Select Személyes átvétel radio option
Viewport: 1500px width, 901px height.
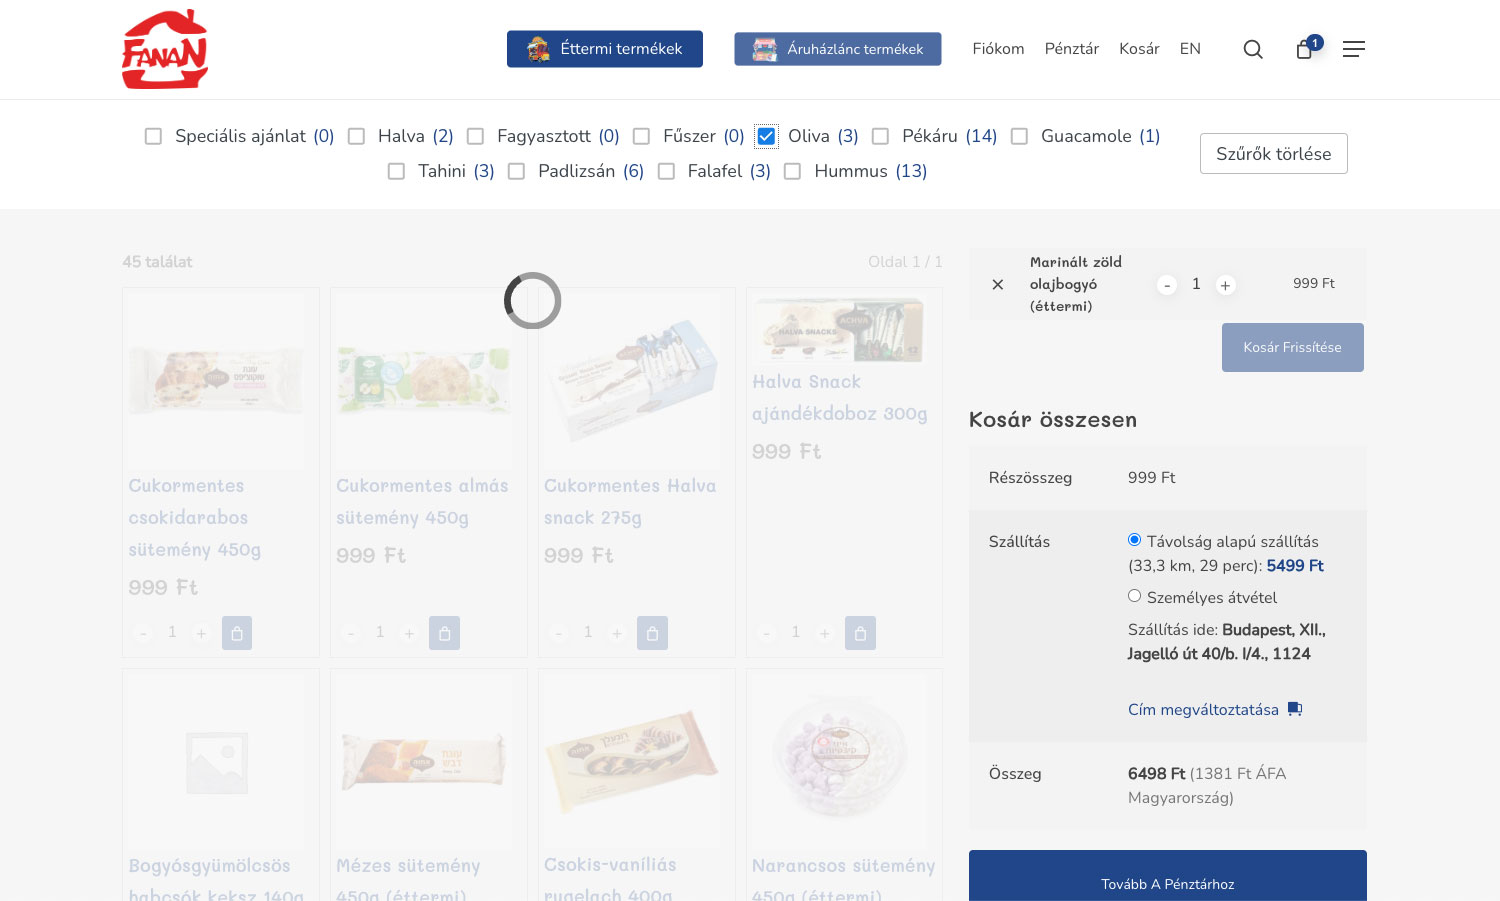tap(1135, 596)
